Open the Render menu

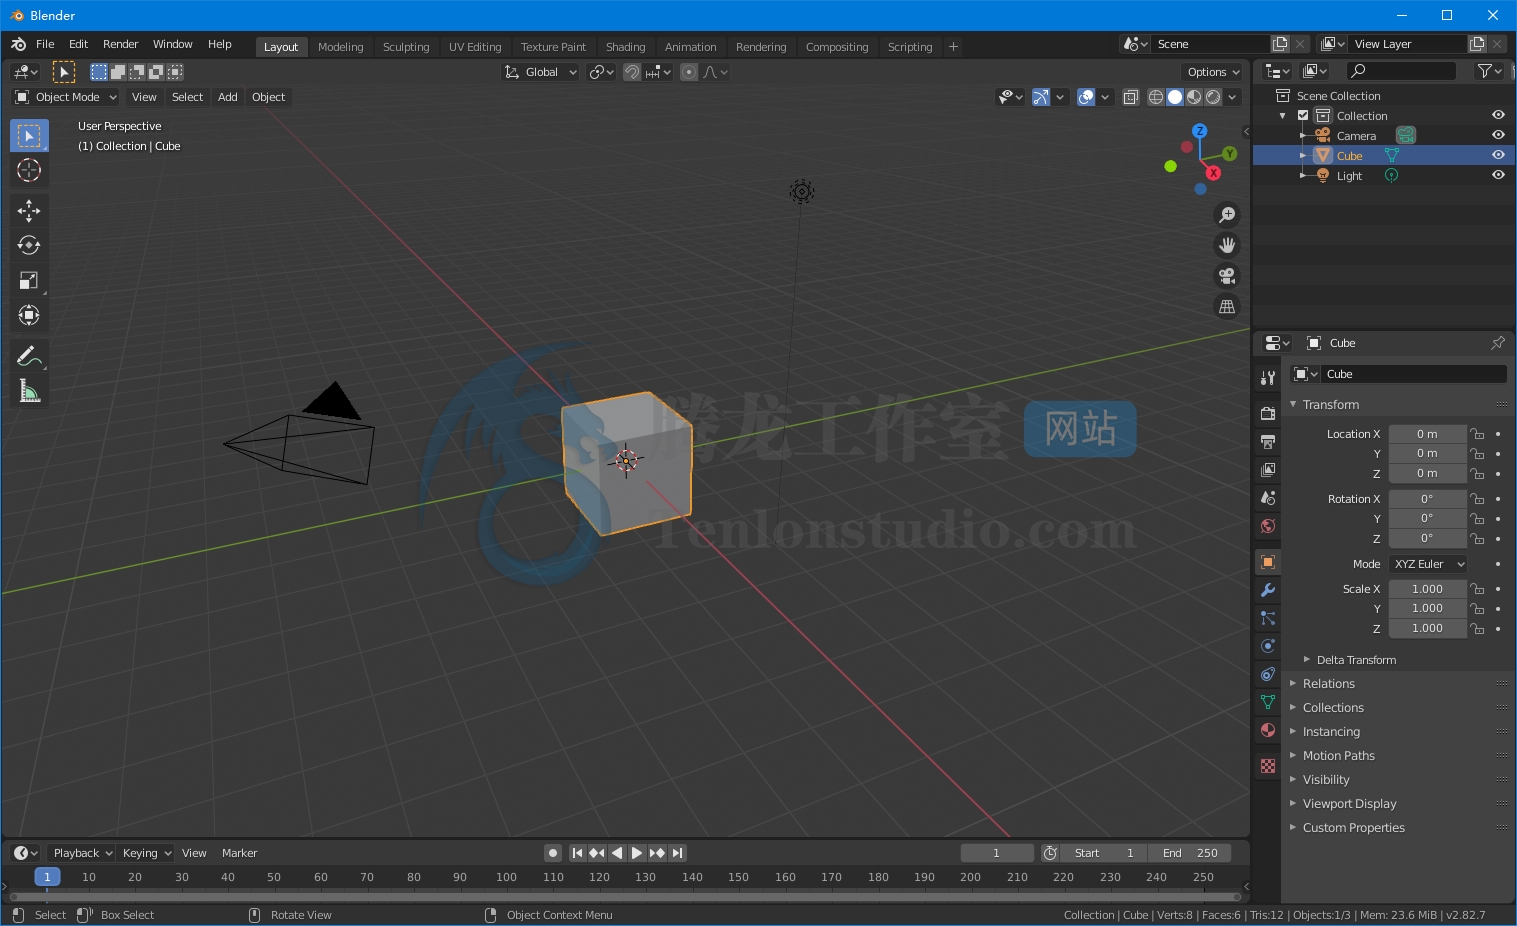click(x=120, y=44)
